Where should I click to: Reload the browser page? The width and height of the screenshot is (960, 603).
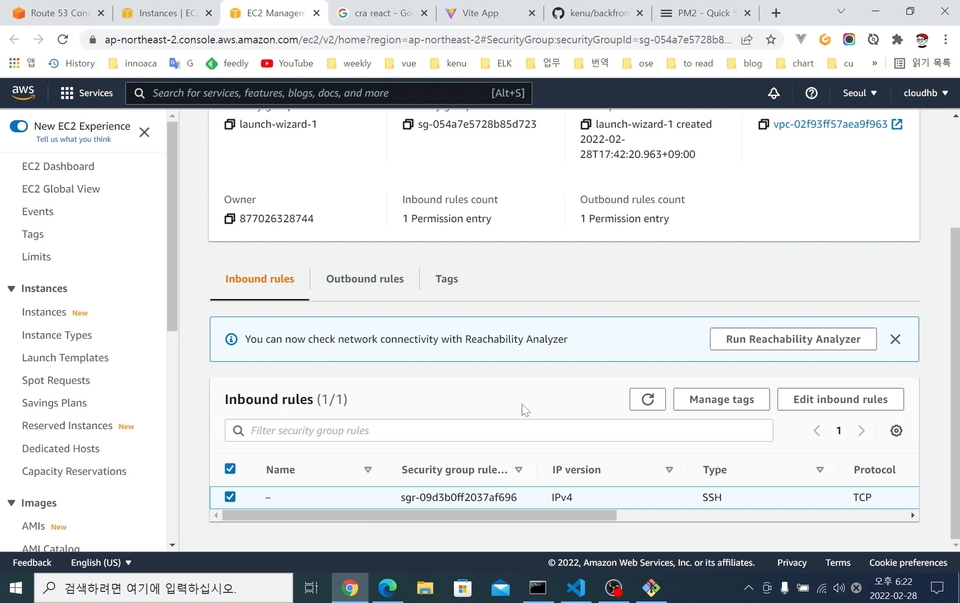[x=62, y=40]
